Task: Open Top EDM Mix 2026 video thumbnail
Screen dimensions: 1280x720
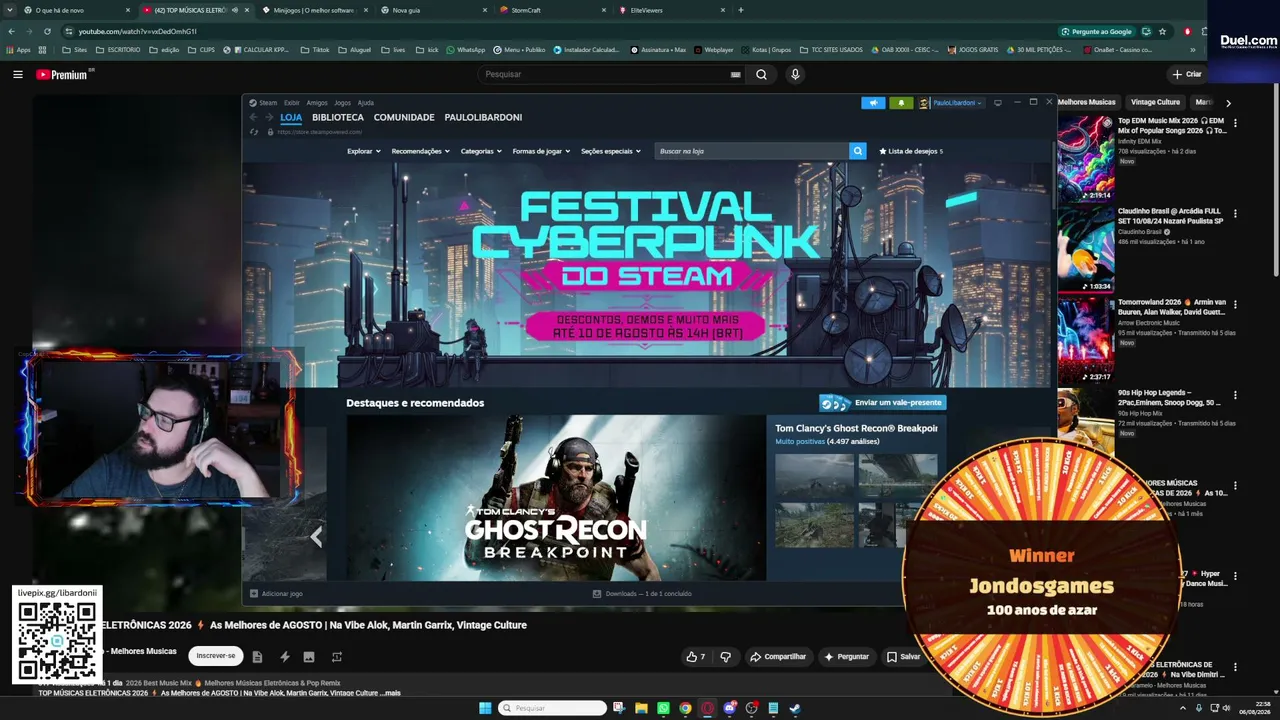Action: (1086, 159)
